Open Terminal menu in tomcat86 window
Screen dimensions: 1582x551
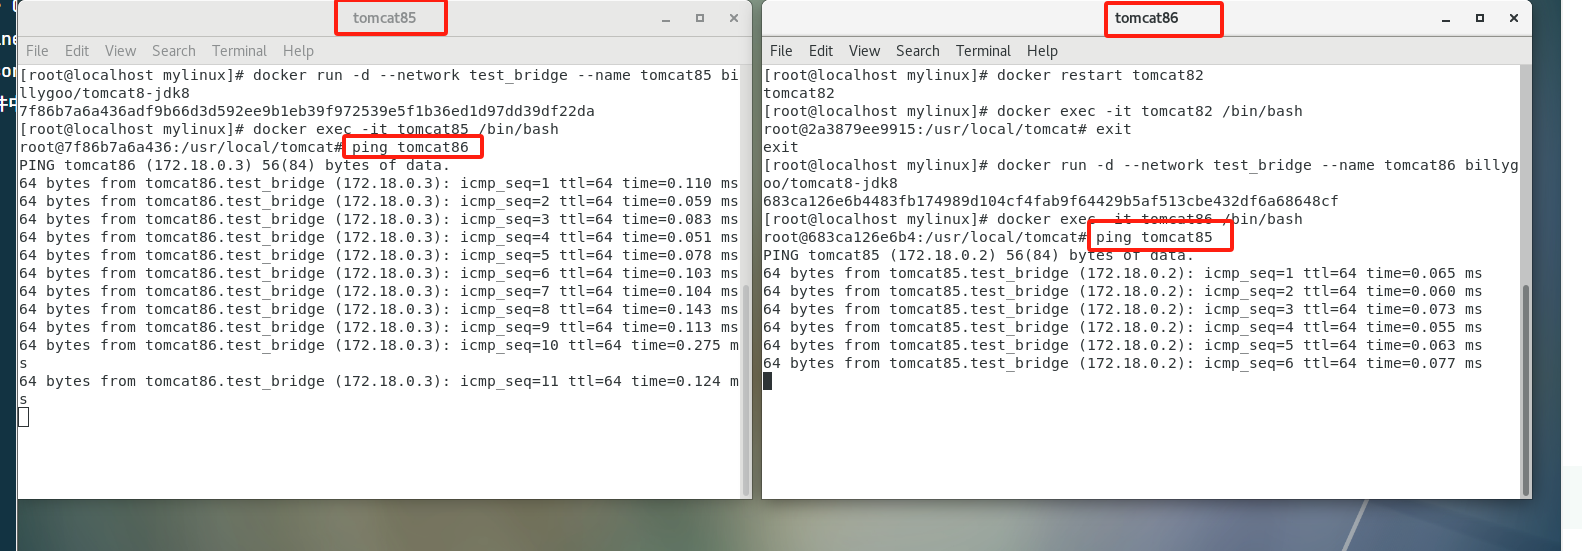pos(983,51)
